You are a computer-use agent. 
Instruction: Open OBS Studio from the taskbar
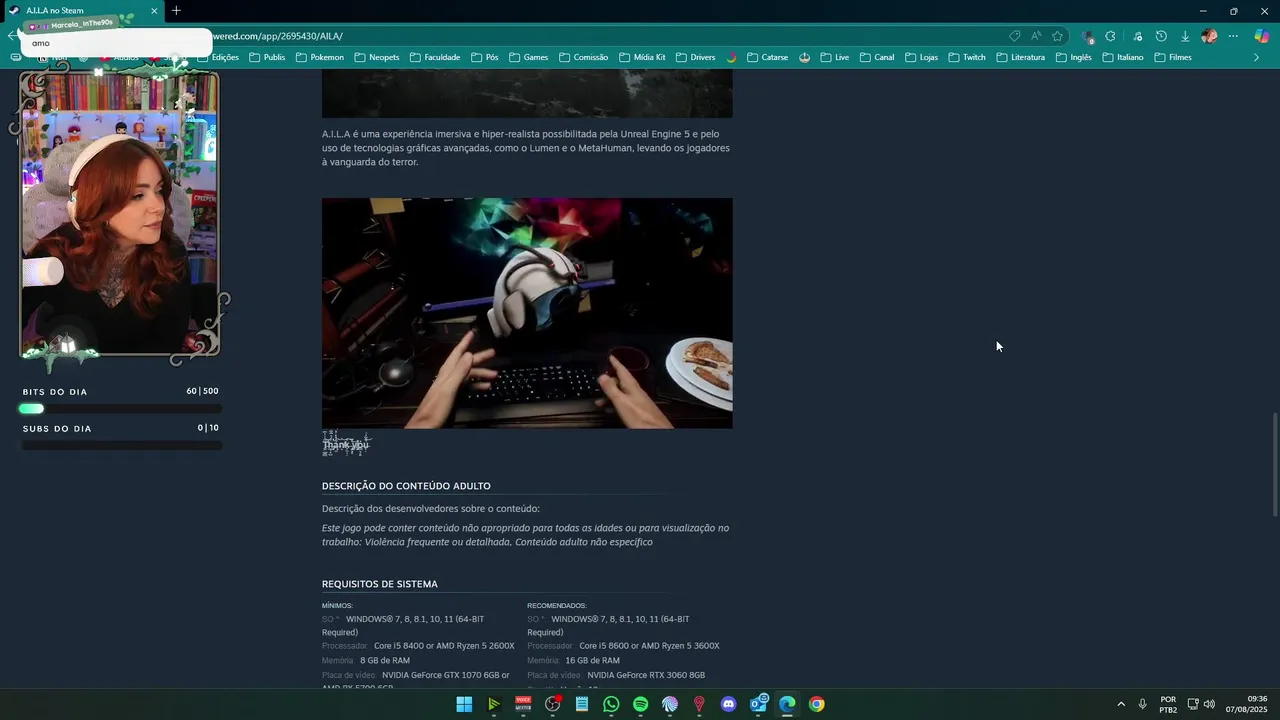point(552,704)
